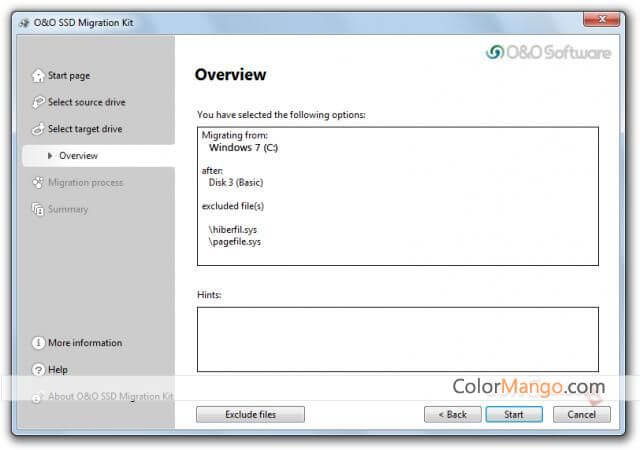Select the \pagefile.sys excluded file line
Image resolution: width=640 pixels, height=450 pixels.
[236, 241]
